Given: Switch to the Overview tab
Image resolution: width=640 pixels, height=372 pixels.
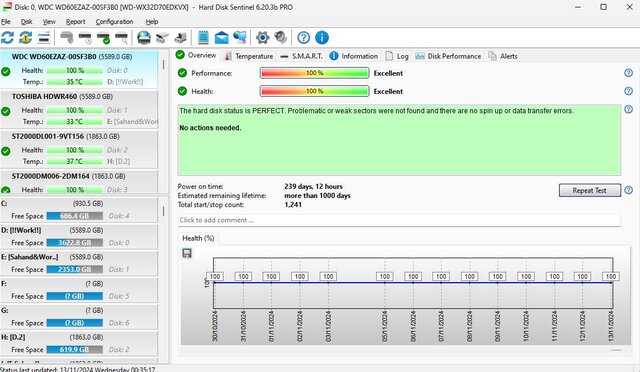Looking at the screenshot, I should pos(196,55).
